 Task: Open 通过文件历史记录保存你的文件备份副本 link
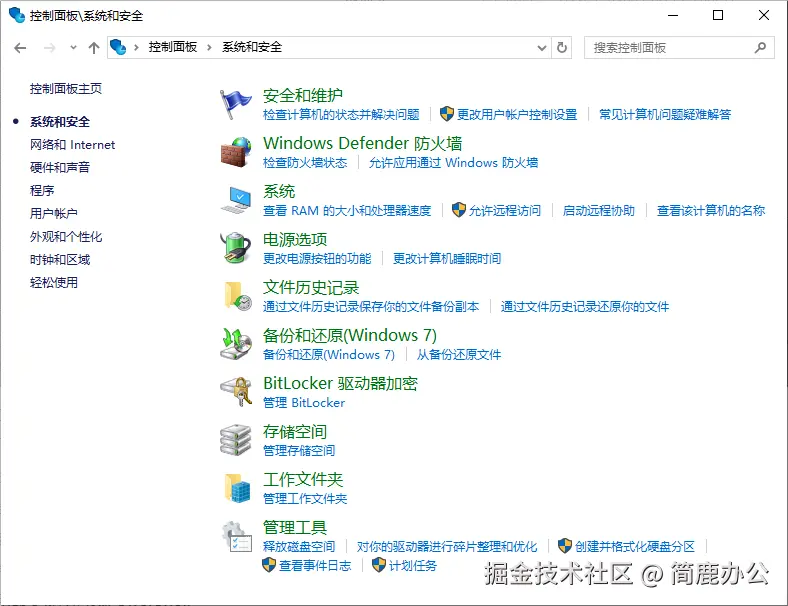[371, 307]
